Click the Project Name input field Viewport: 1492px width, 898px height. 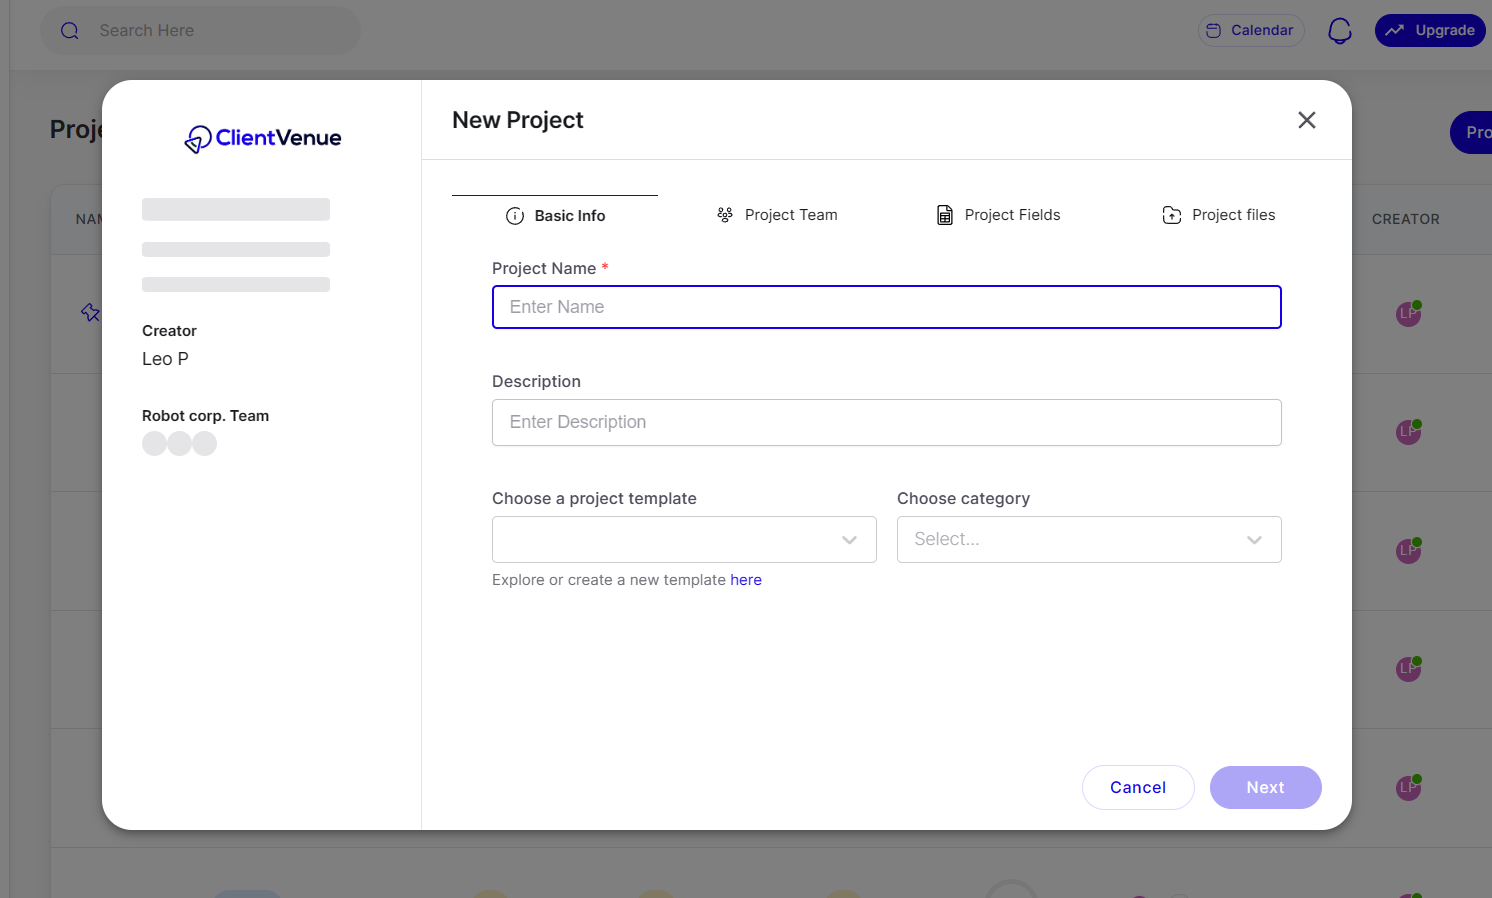[x=886, y=307]
